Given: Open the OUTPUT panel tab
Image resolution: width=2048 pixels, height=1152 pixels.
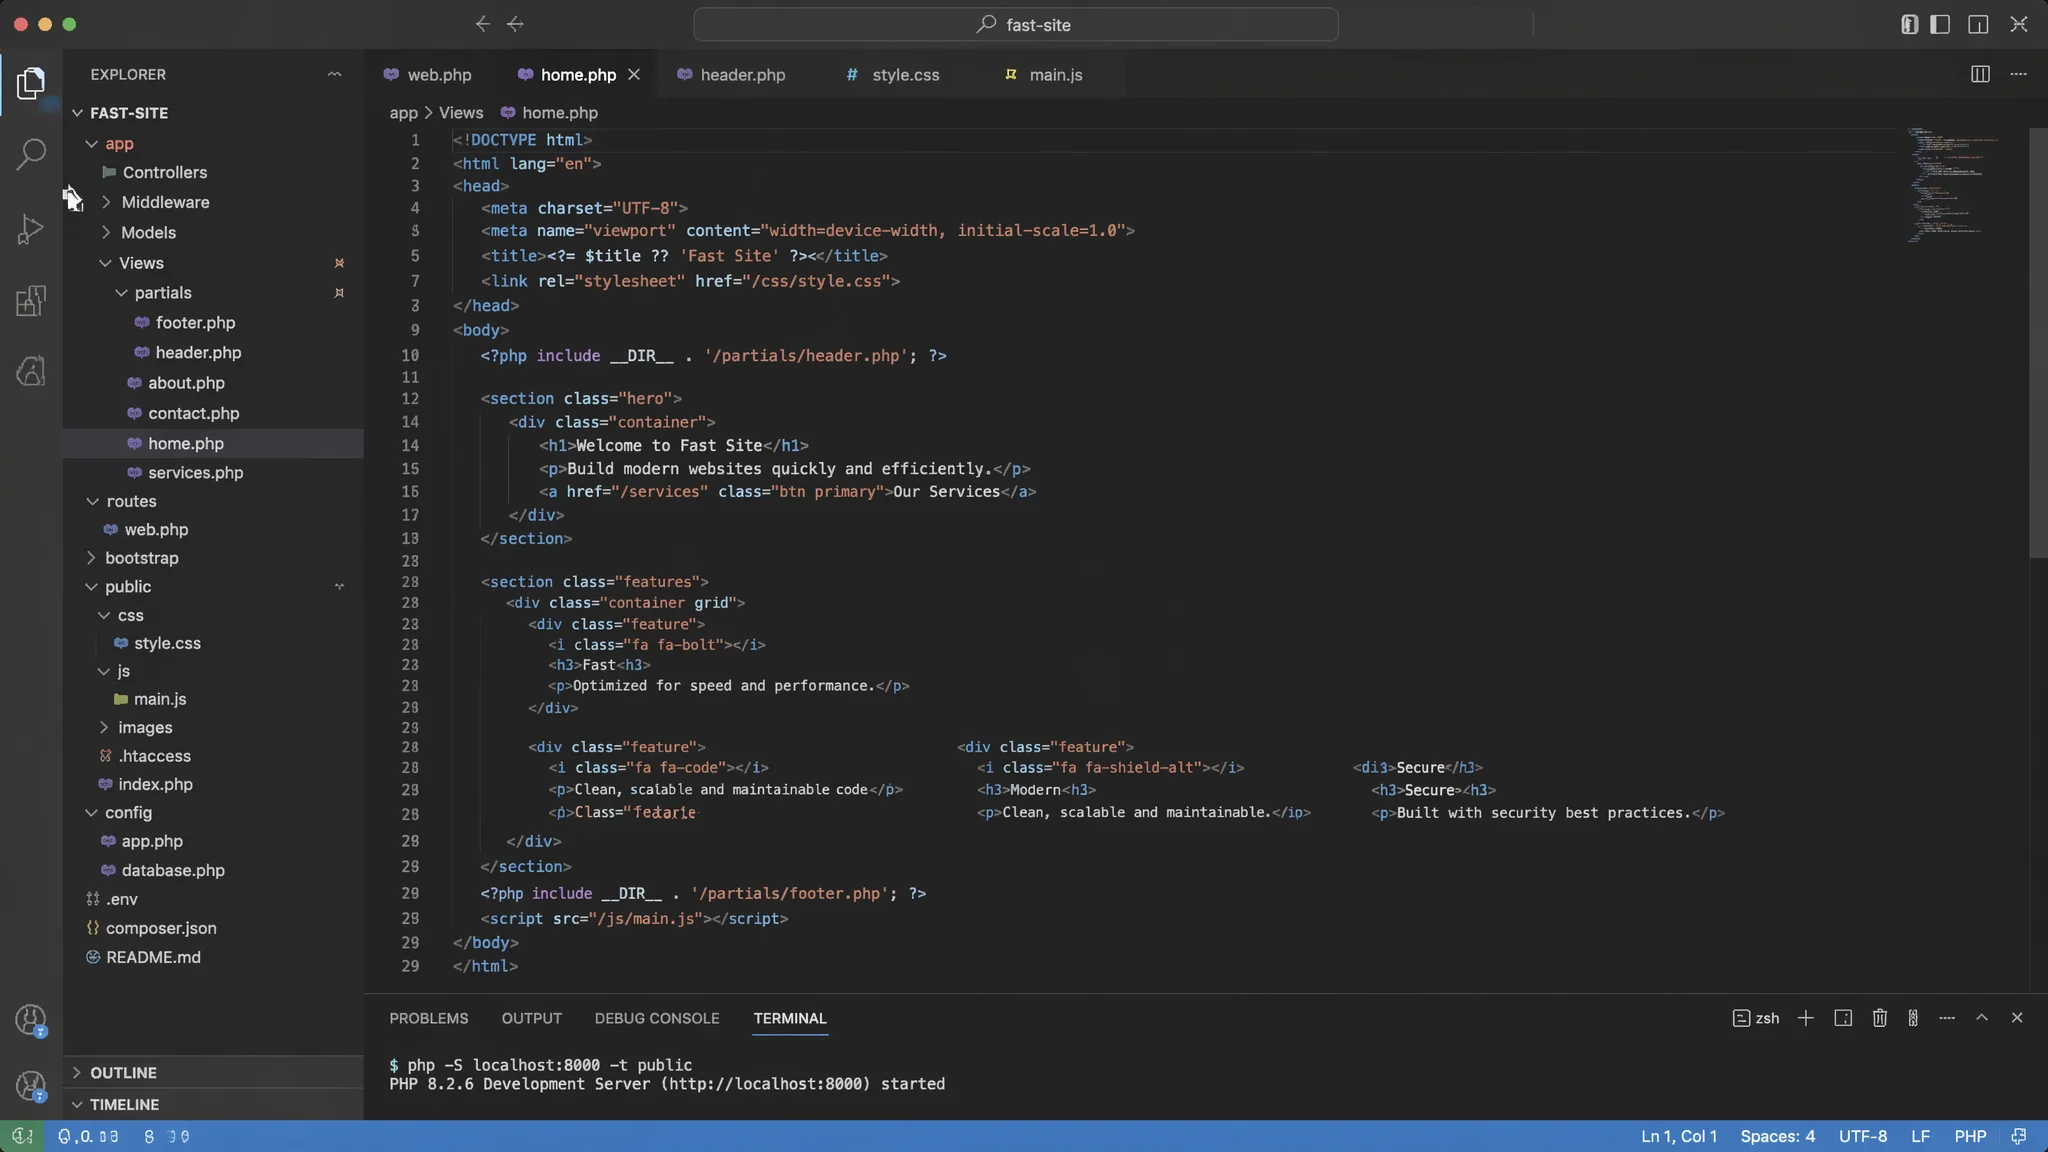Looking at the screenshot, I should (531, 1018).
